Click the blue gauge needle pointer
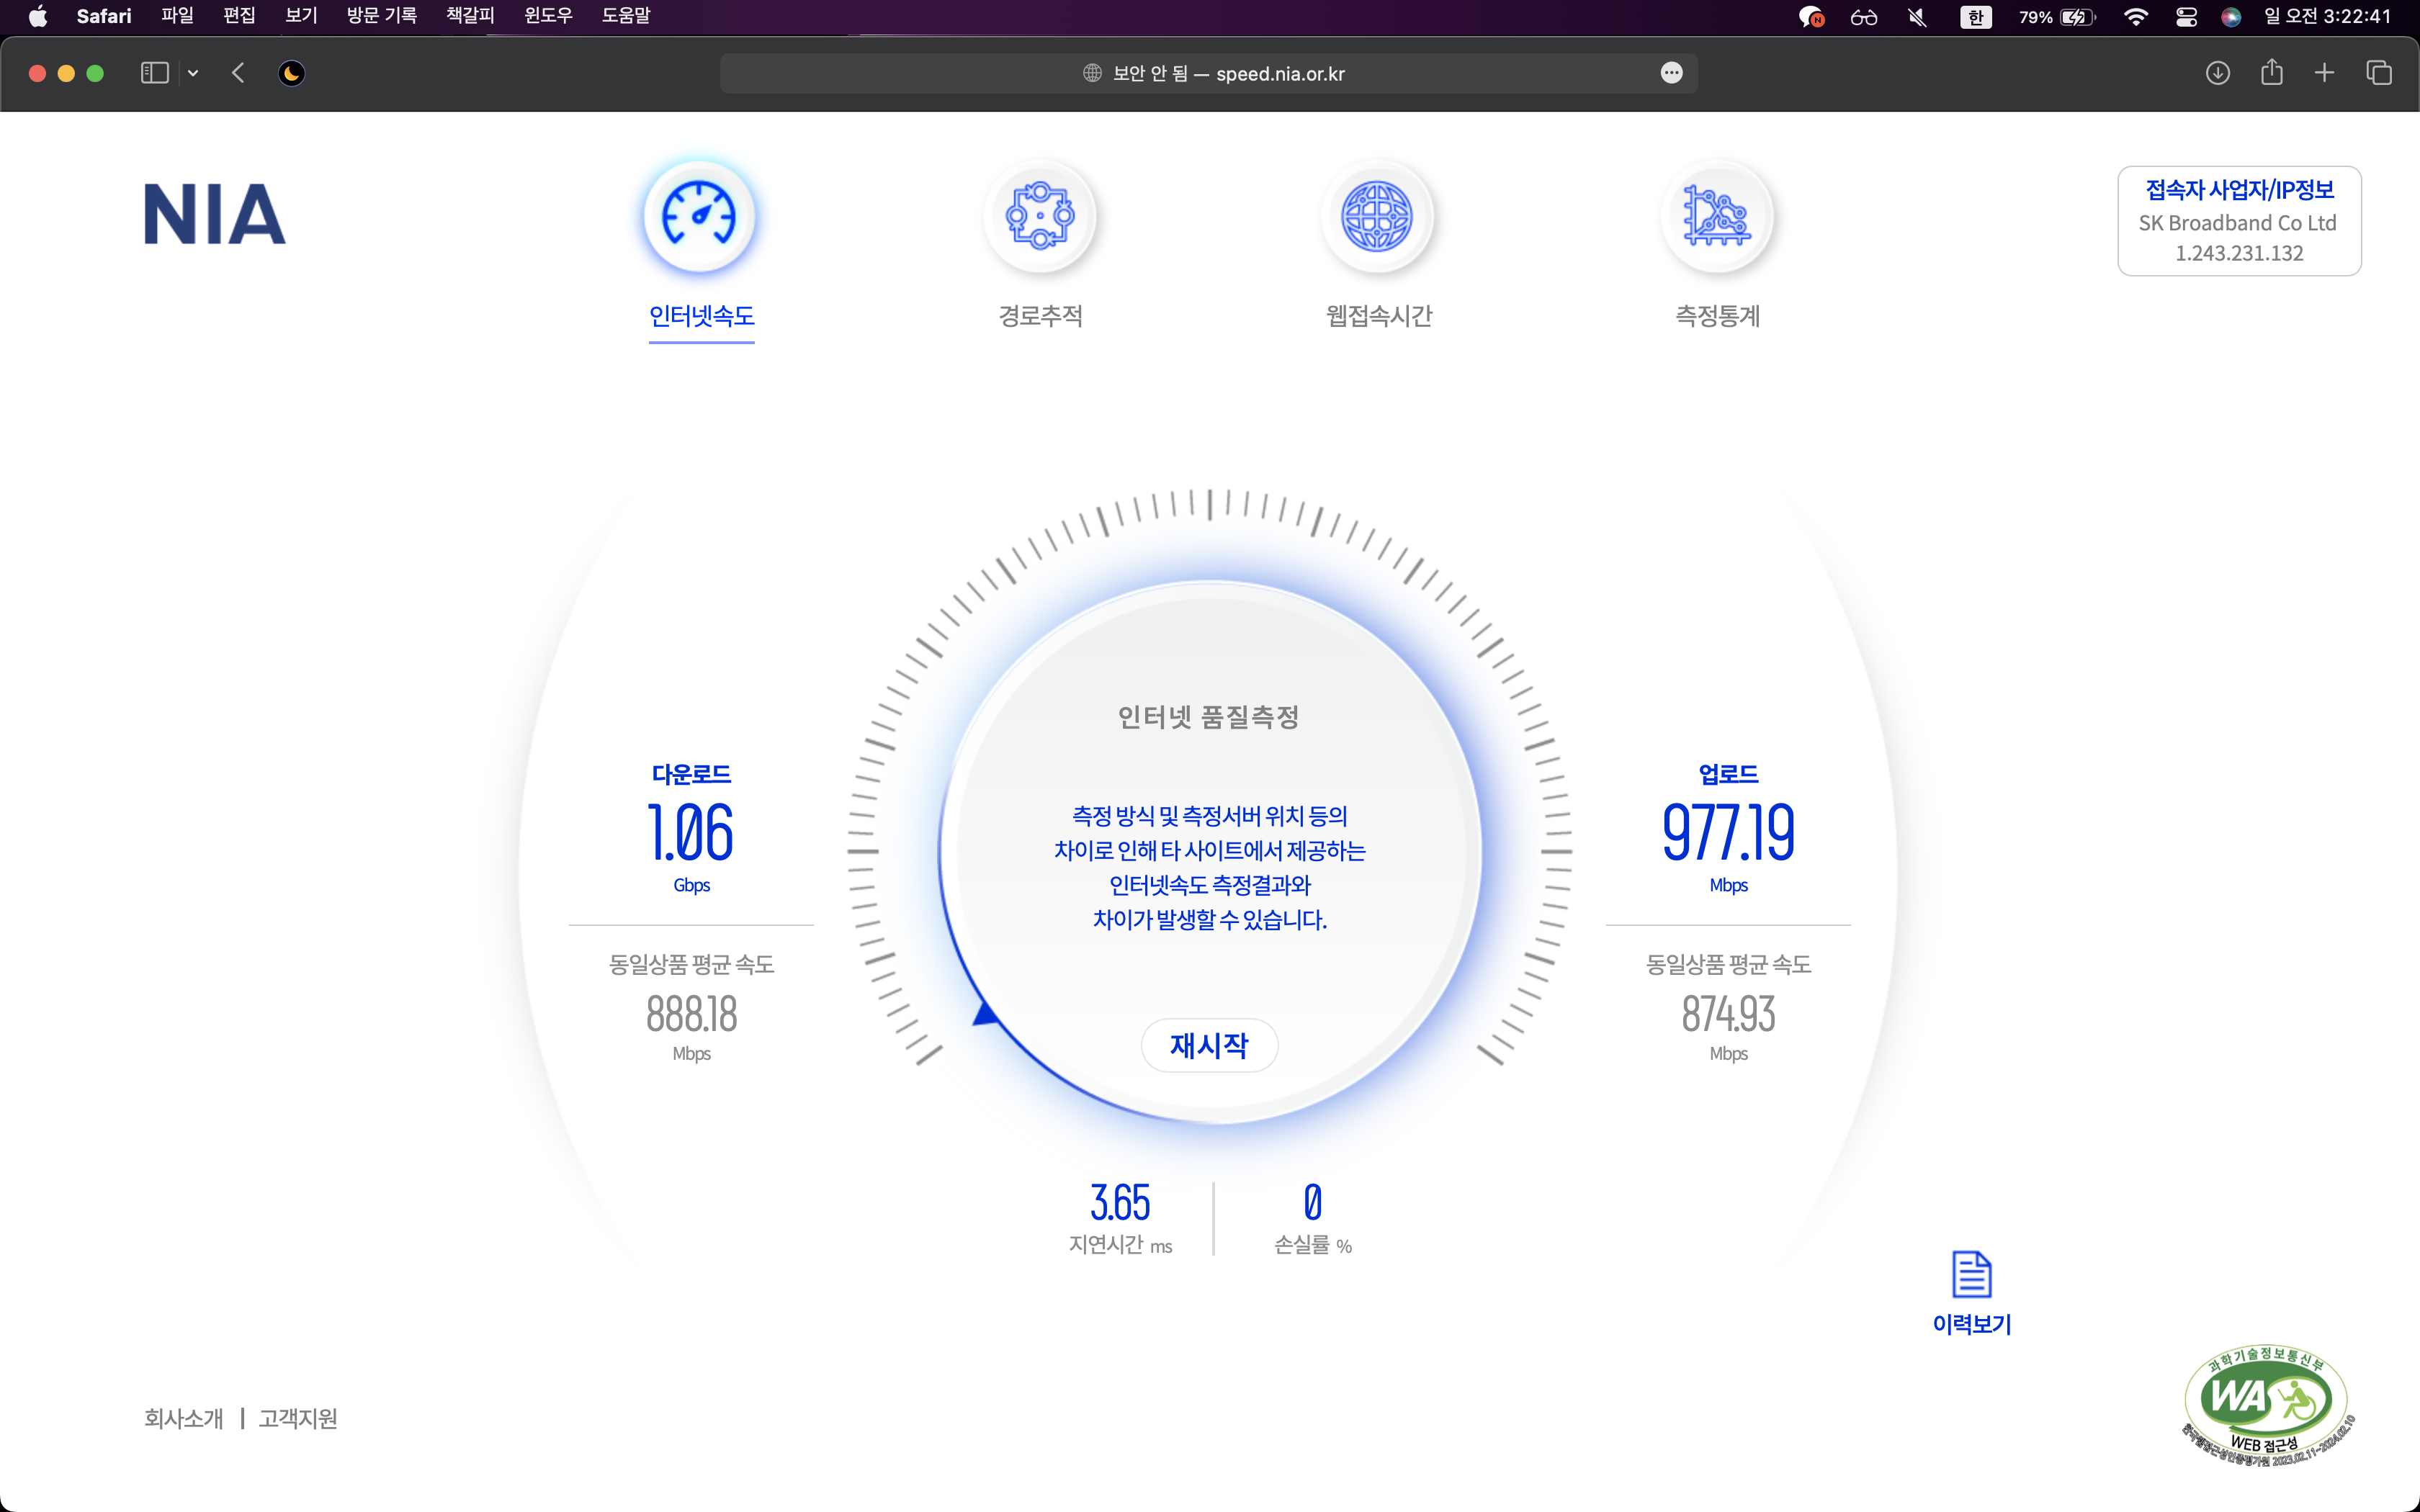 985,1014
